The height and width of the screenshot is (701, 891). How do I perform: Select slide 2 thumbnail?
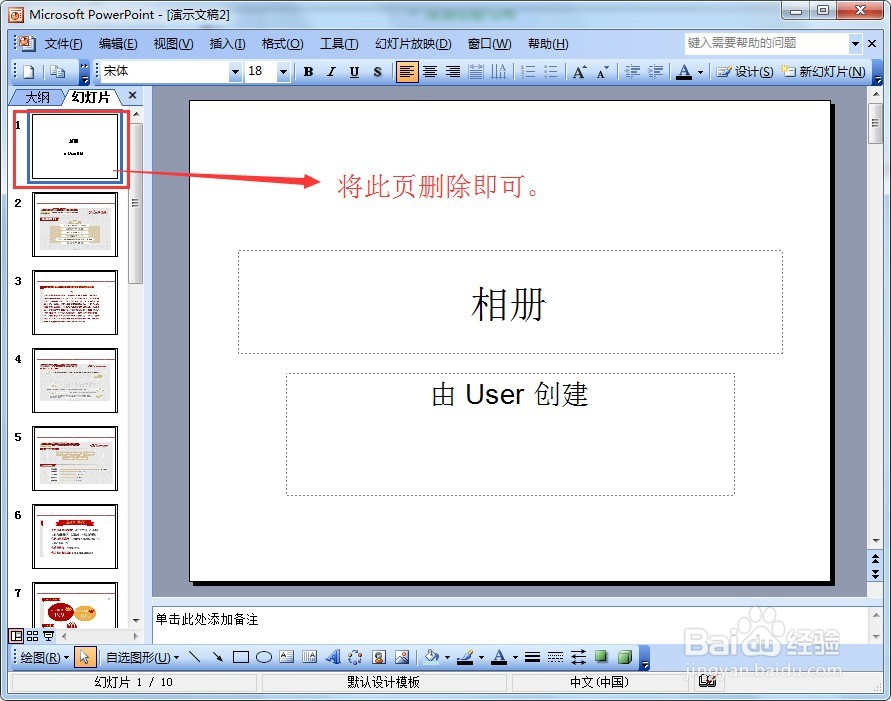(x=75, y=224)
